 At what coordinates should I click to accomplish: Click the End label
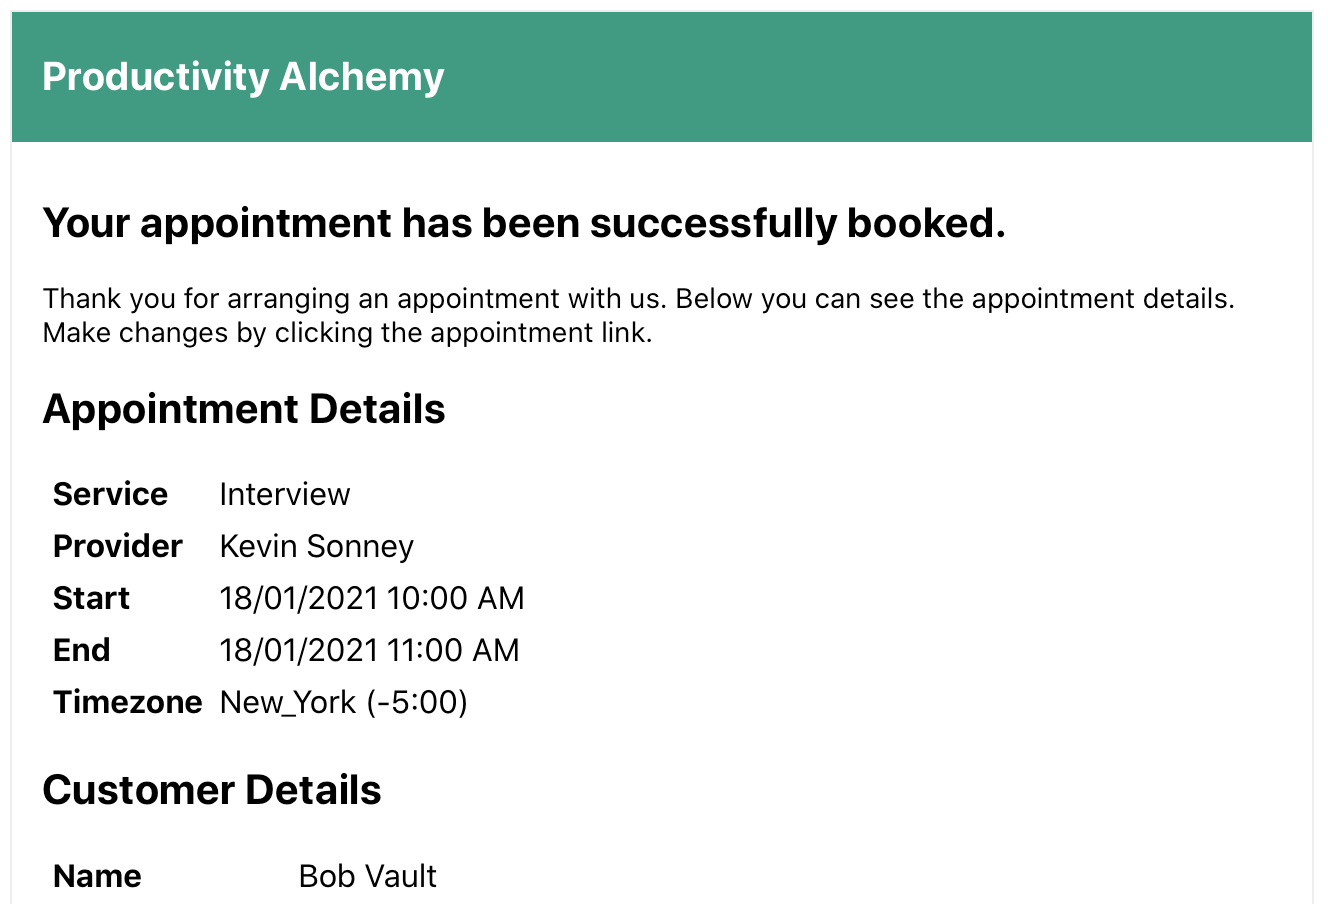tap(82, 650)
